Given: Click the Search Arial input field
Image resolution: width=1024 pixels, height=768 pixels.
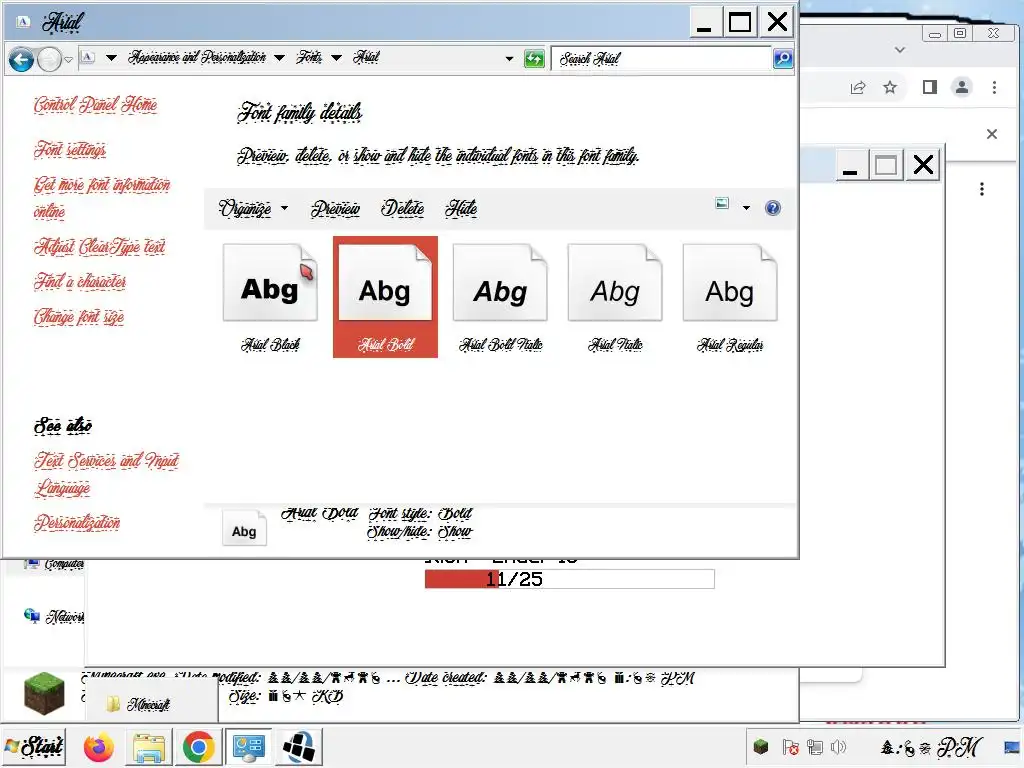Looking at the screenshot, I should pyautogui.click(x=661, y=59).
